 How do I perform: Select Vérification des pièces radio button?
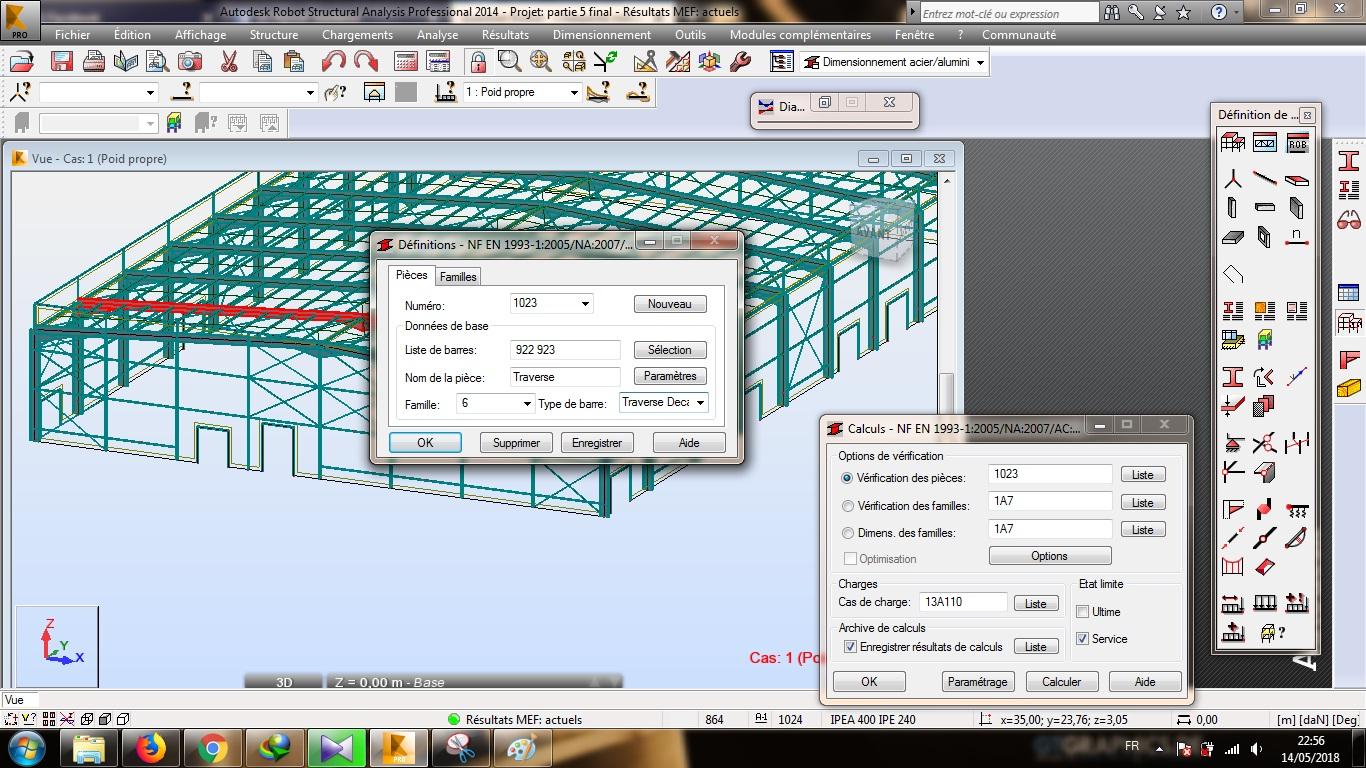(848, 478)
